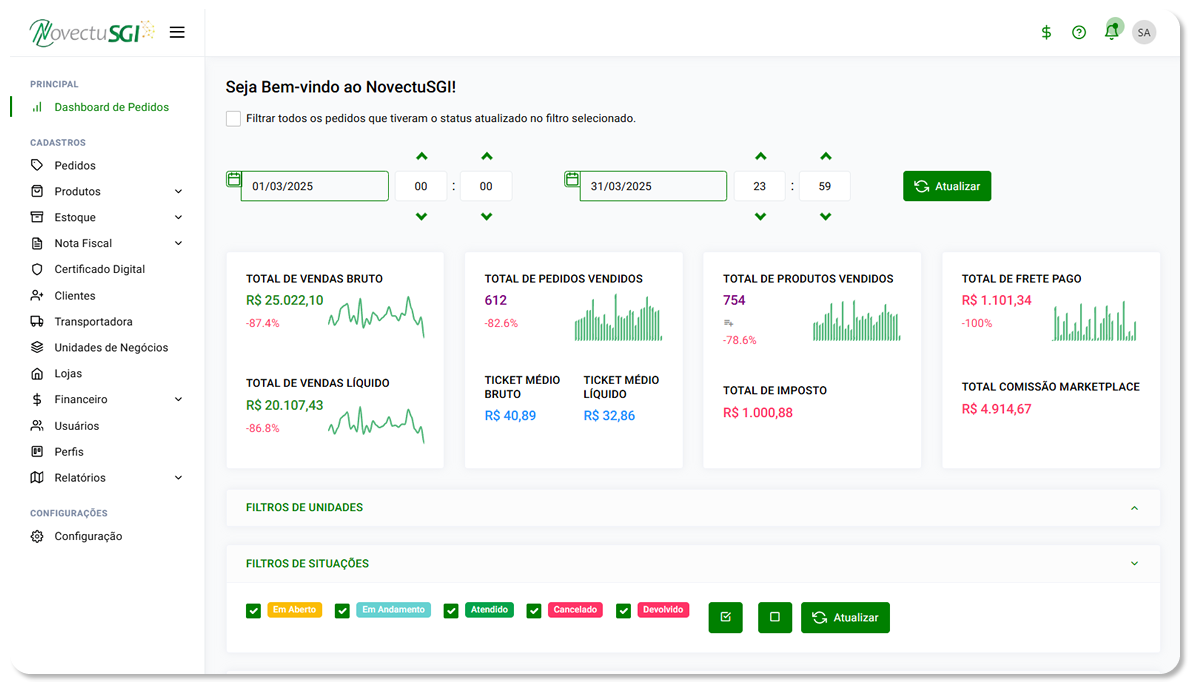The height and width of the screenshot is (689, 1190).
Task: Go to Transportadora in the sidebar
Action: [x=93, y=322]
